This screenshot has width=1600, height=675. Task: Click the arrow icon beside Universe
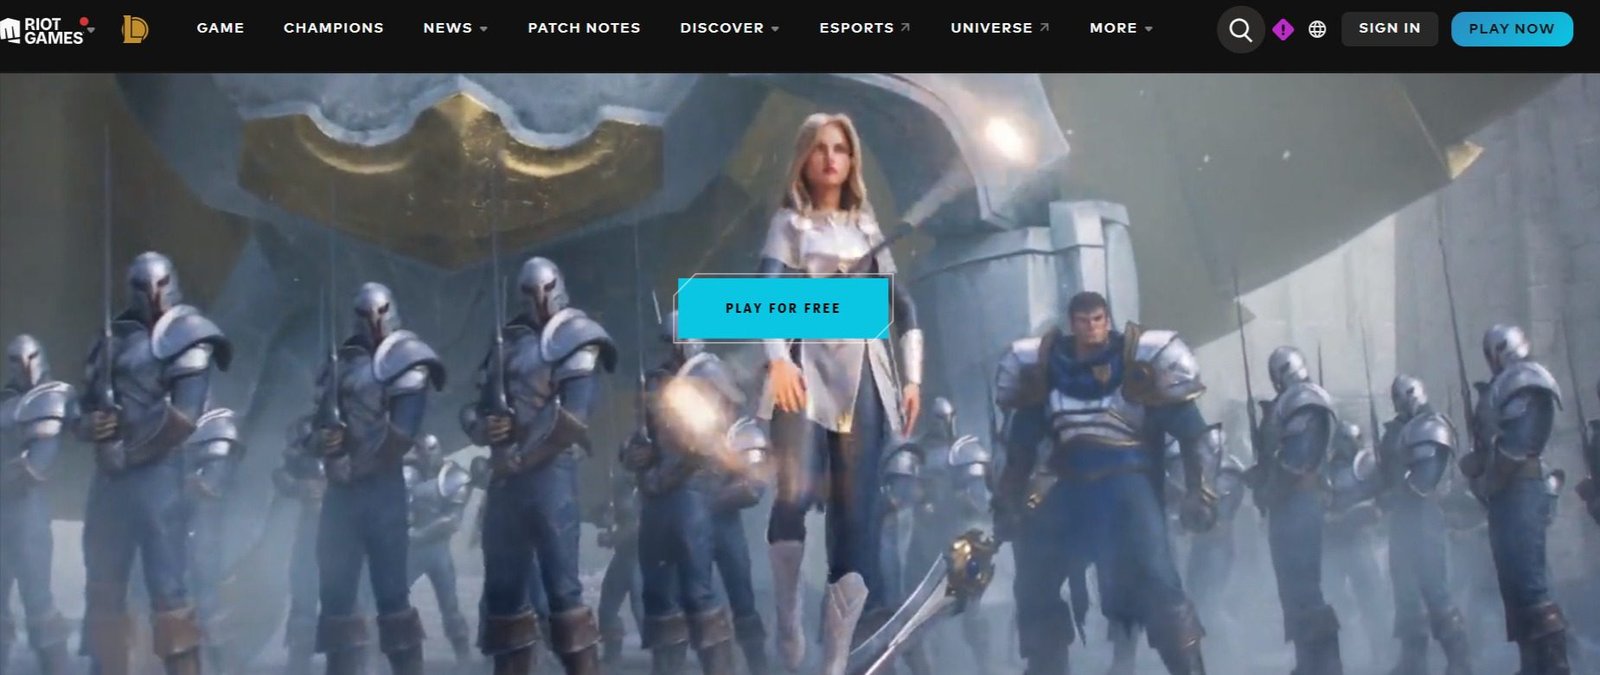pos(1044,28)
